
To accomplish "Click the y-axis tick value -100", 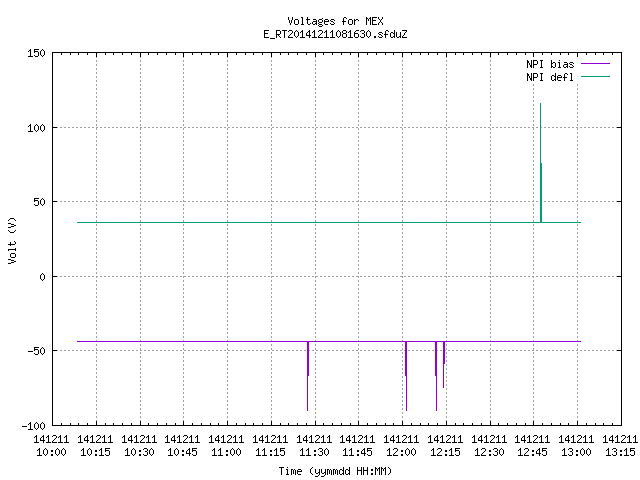I will click(33, 426).
